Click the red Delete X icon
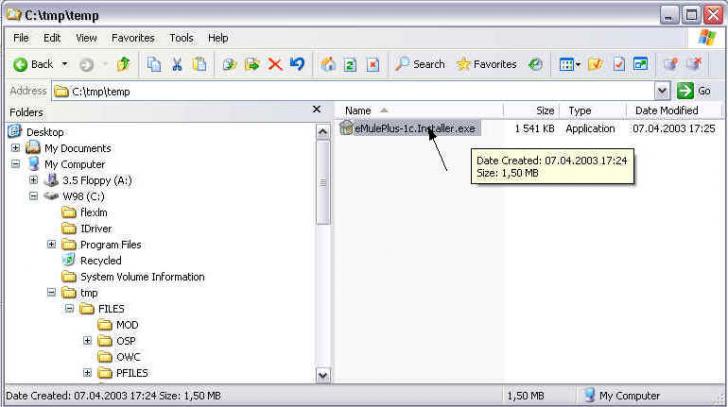This screenshot has width=728, height=407. point(274,64)
